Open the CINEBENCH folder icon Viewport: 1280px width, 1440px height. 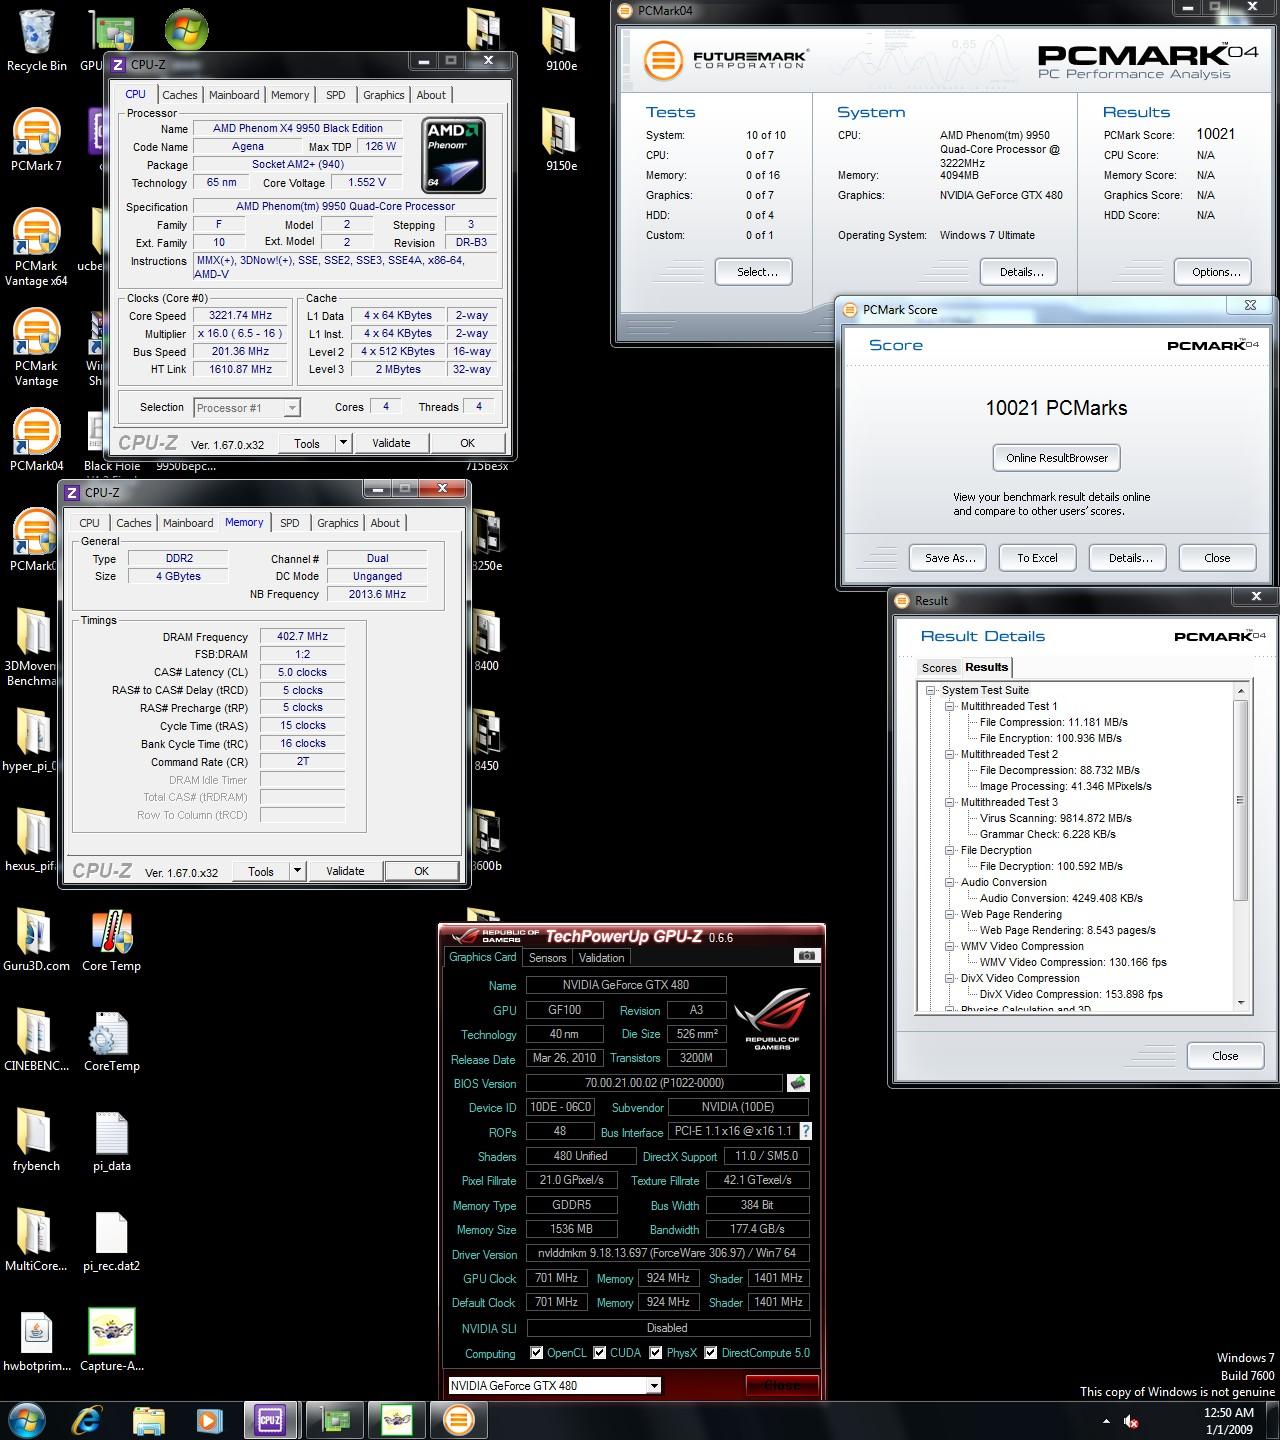click(x=36, y=1040)
